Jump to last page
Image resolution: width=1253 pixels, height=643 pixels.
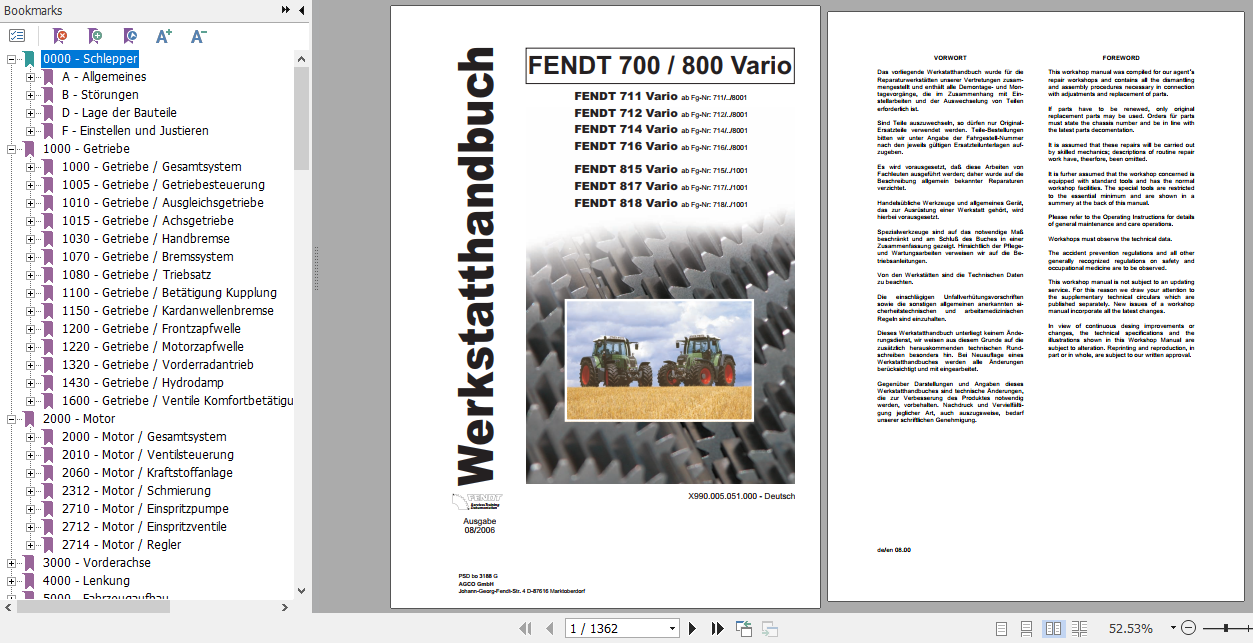pos(717,629)
